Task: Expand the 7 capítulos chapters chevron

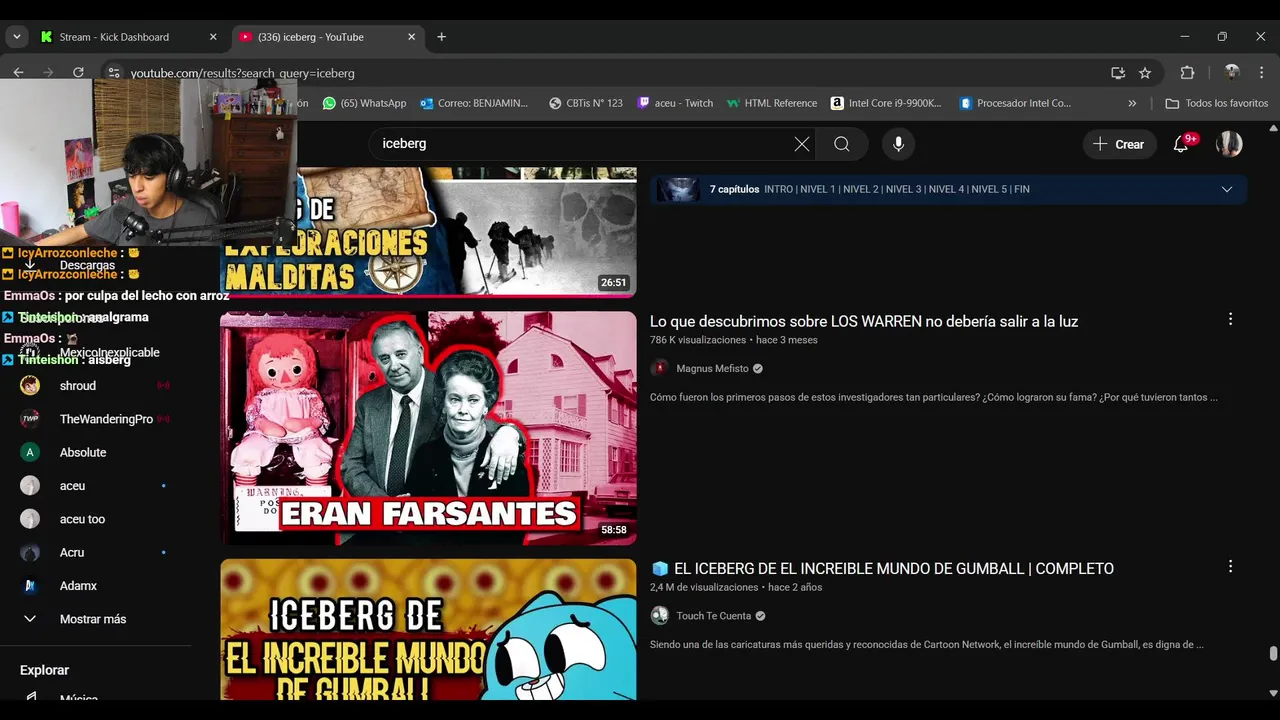Action: click(x=1227, y=189)
